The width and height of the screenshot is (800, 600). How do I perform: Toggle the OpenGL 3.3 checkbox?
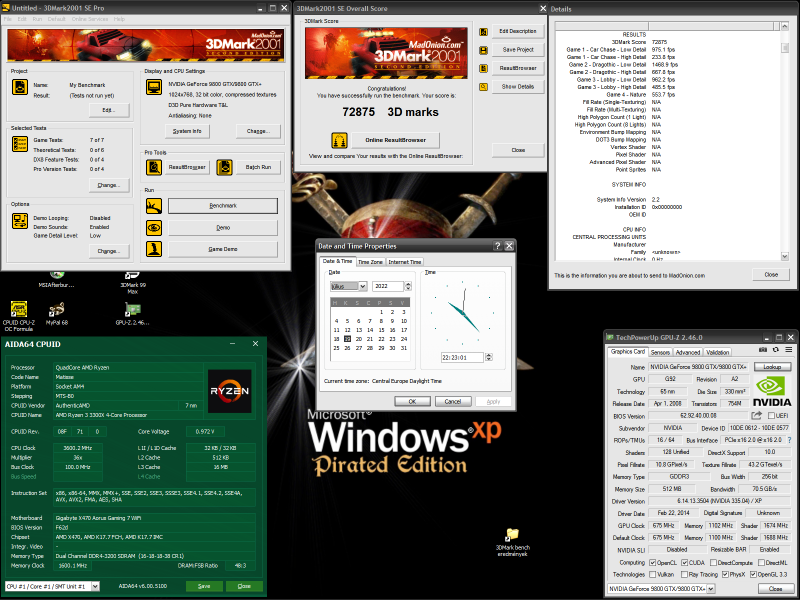(x=753, y=574)
